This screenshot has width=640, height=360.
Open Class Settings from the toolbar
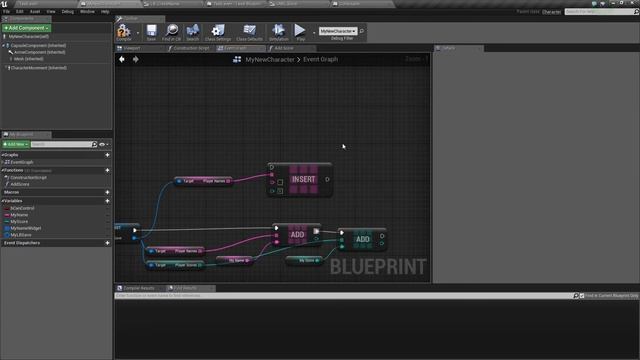pyautogui.click(x=218, y=31)
